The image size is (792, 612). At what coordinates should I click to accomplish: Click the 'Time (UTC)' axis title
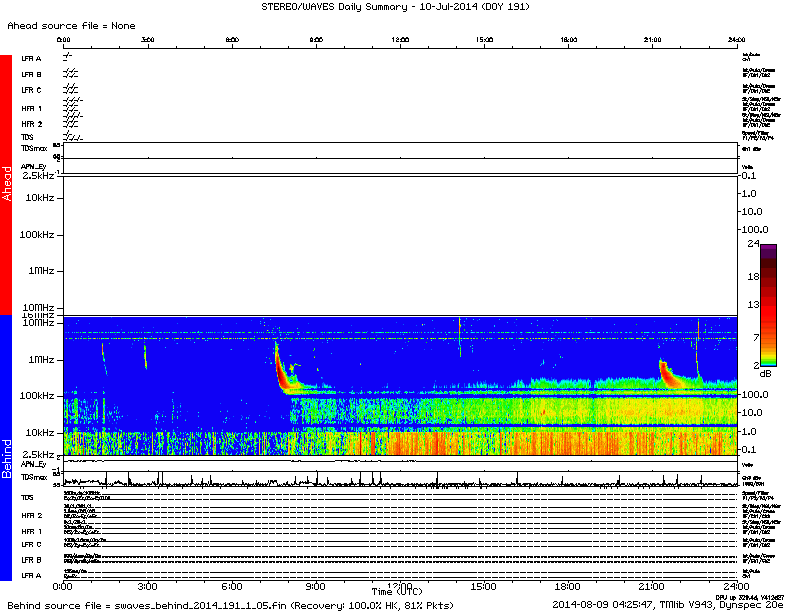click(397, 592)
